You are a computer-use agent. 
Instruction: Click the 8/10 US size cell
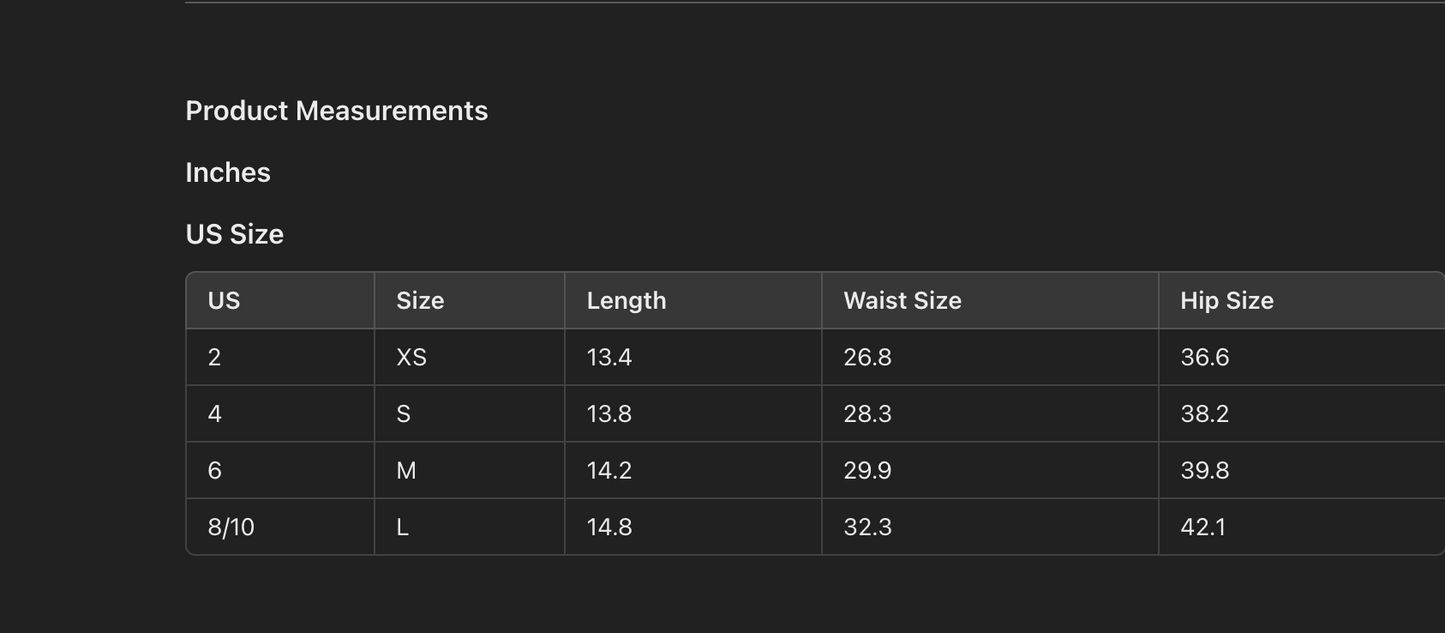coord(231,527)
